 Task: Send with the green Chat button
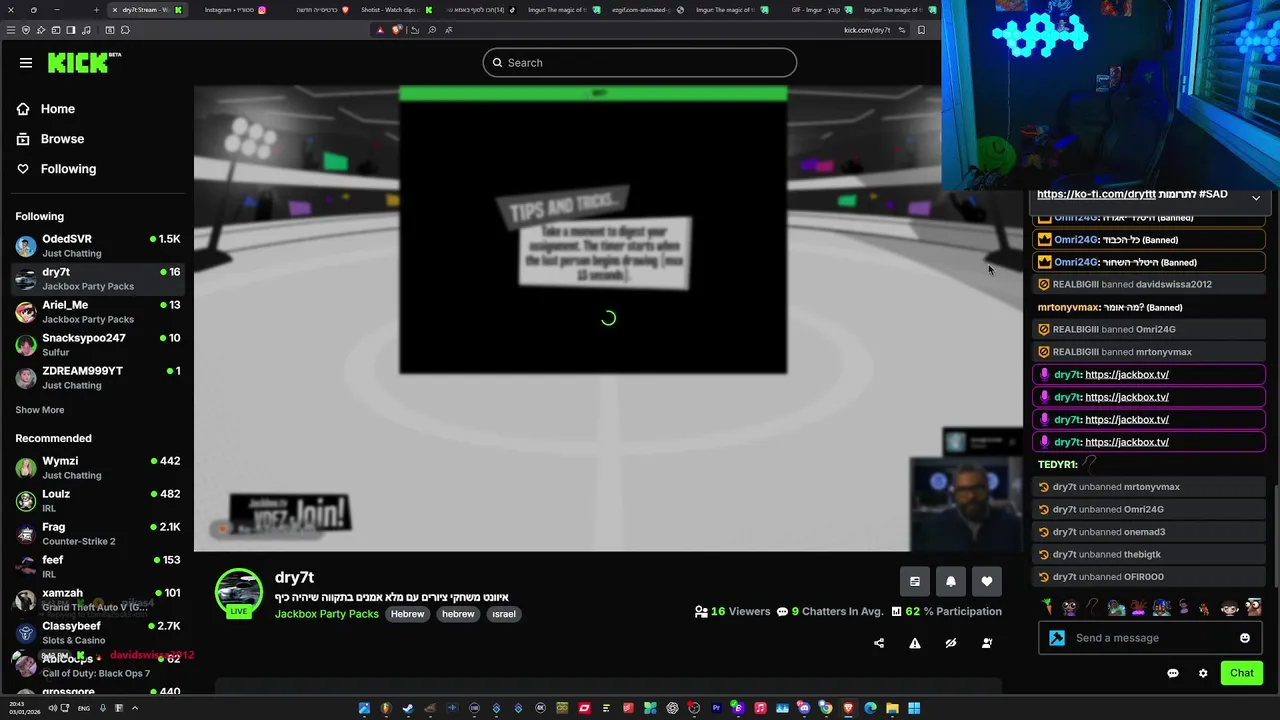[x=1242, y=673]
